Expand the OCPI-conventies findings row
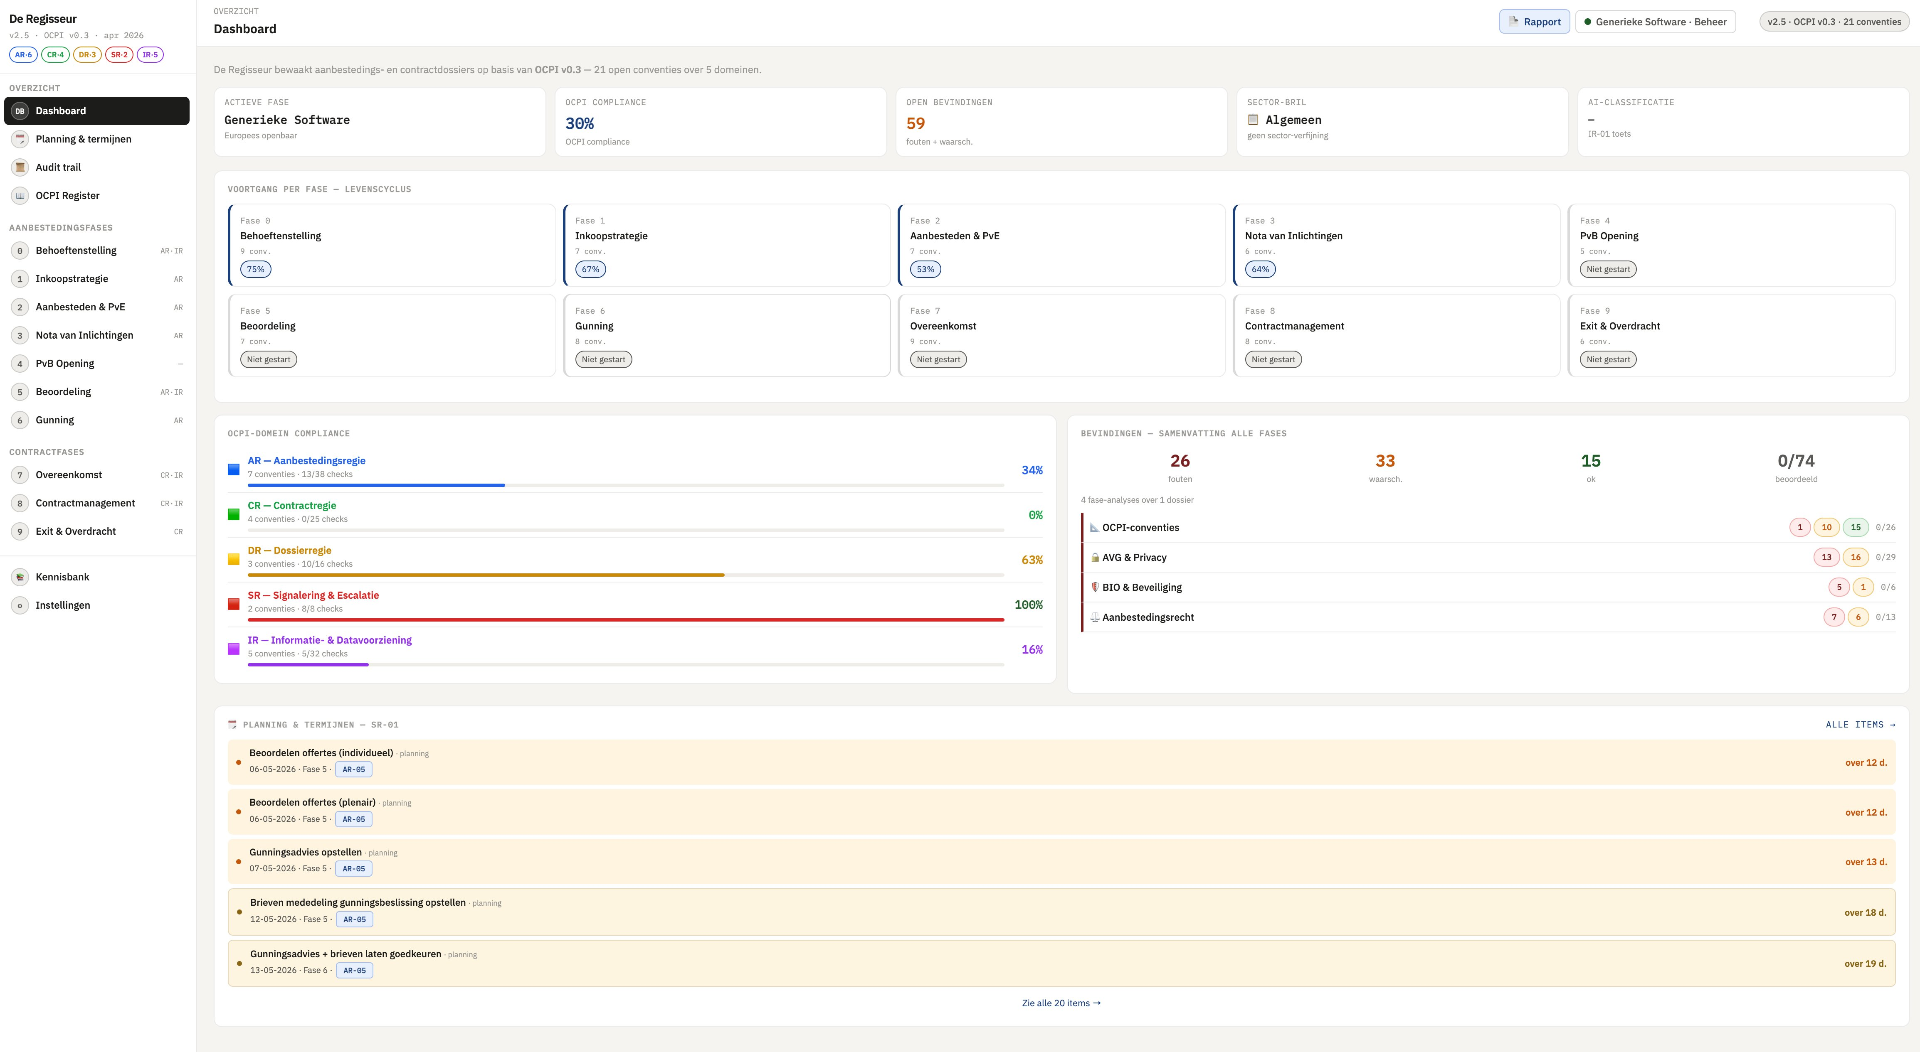Viewport: 1920px width, 1052px height. [1490, 527]
